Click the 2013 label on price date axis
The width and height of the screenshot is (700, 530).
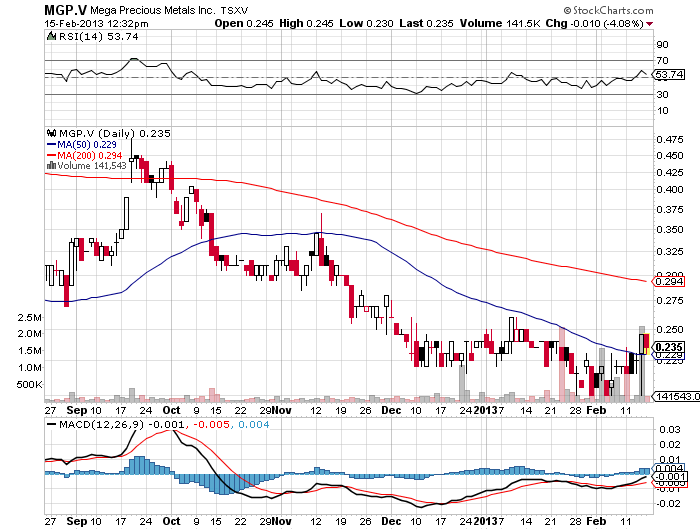[x=485, y=410]
